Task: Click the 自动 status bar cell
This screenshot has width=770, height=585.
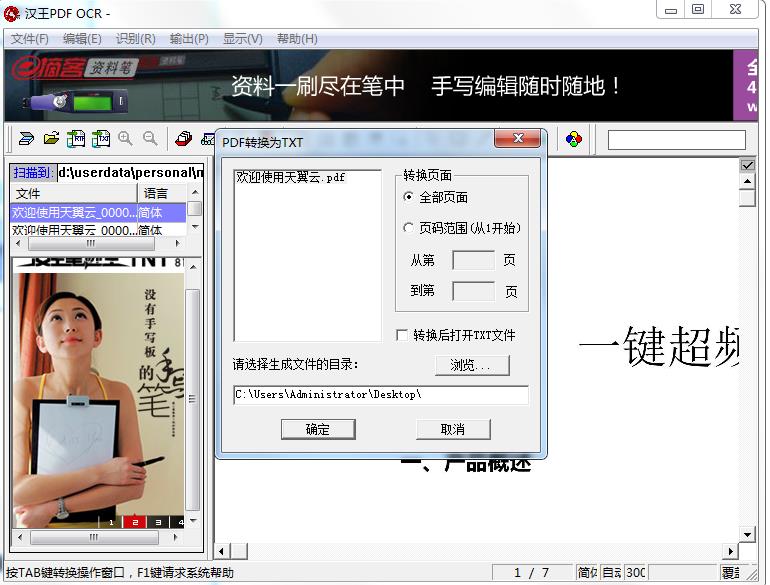Action: click(611, 572)
